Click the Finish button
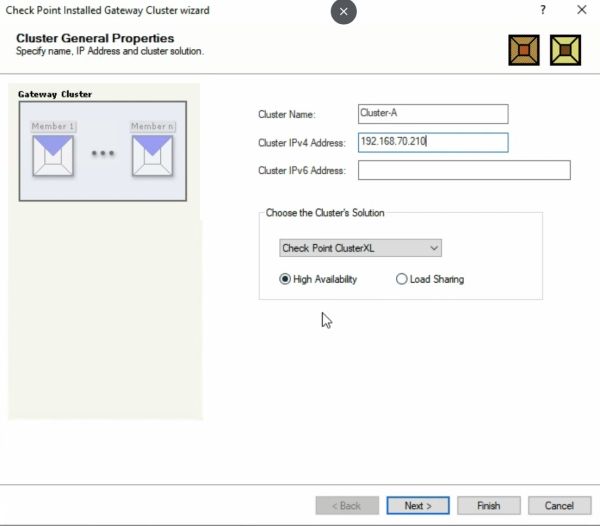Viewport: 600px width, 526px height. point(489,505)
